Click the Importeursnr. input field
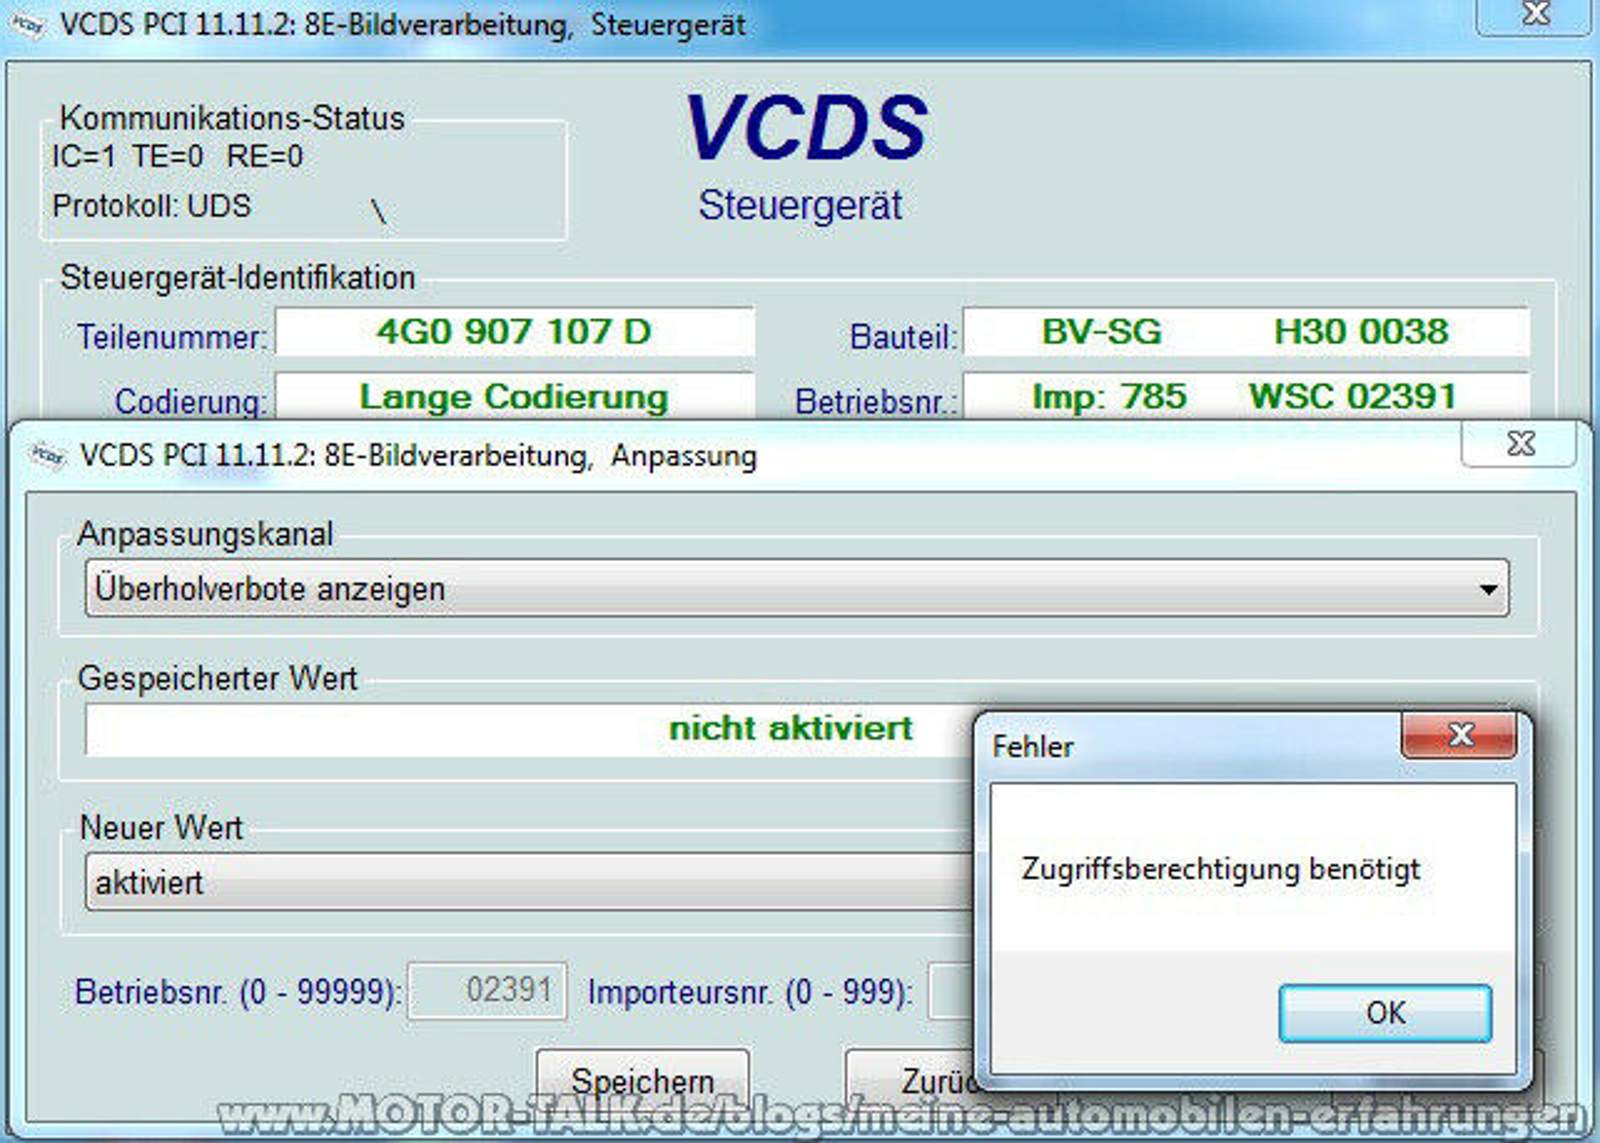Viewport: 1600px width, 1143px height. 951,990
